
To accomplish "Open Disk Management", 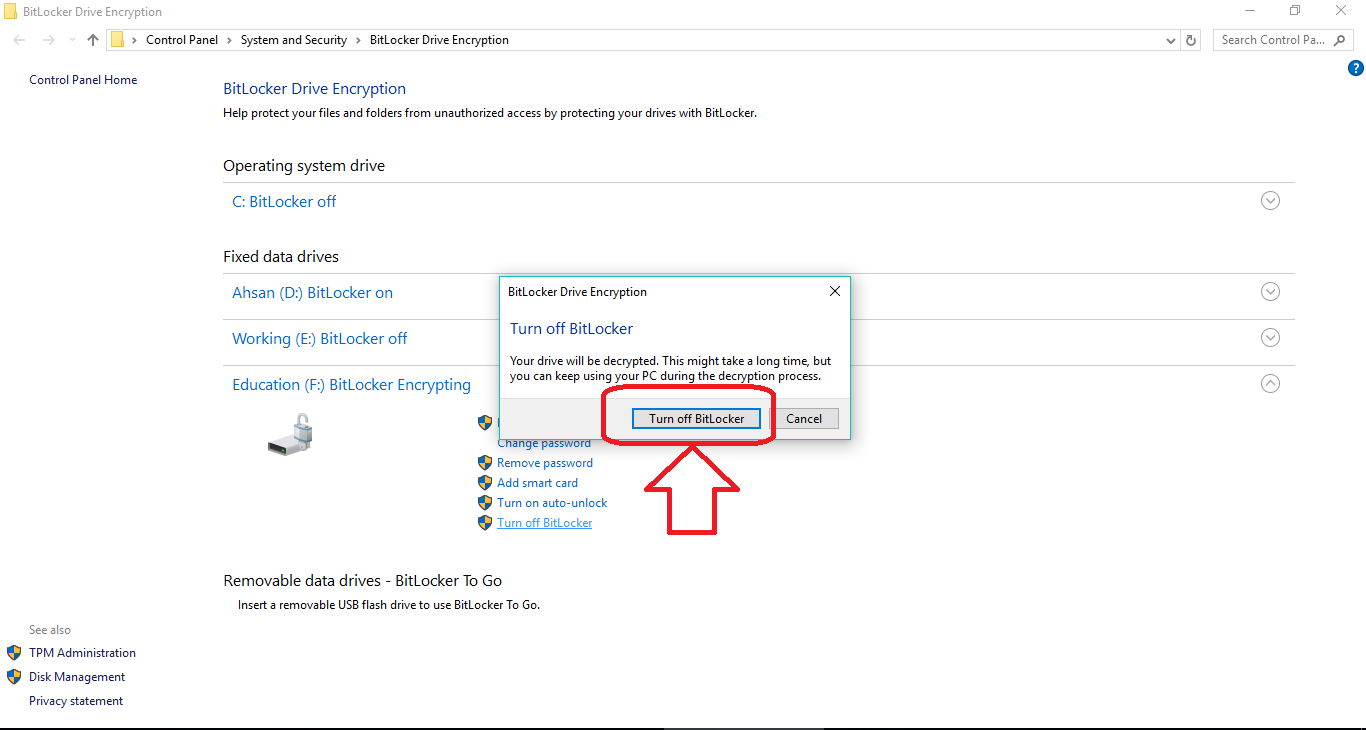I will point(77,677).
